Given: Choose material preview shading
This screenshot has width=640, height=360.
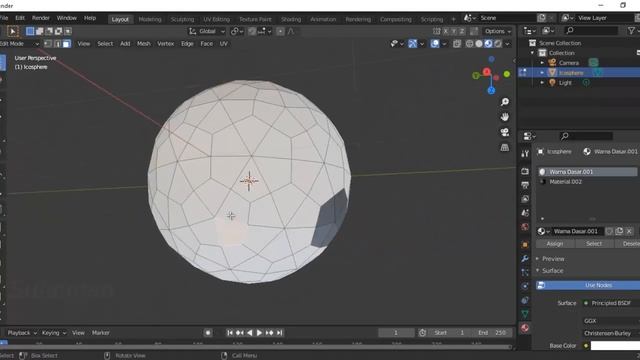Looking at the screenshot, I should point(488,44).
